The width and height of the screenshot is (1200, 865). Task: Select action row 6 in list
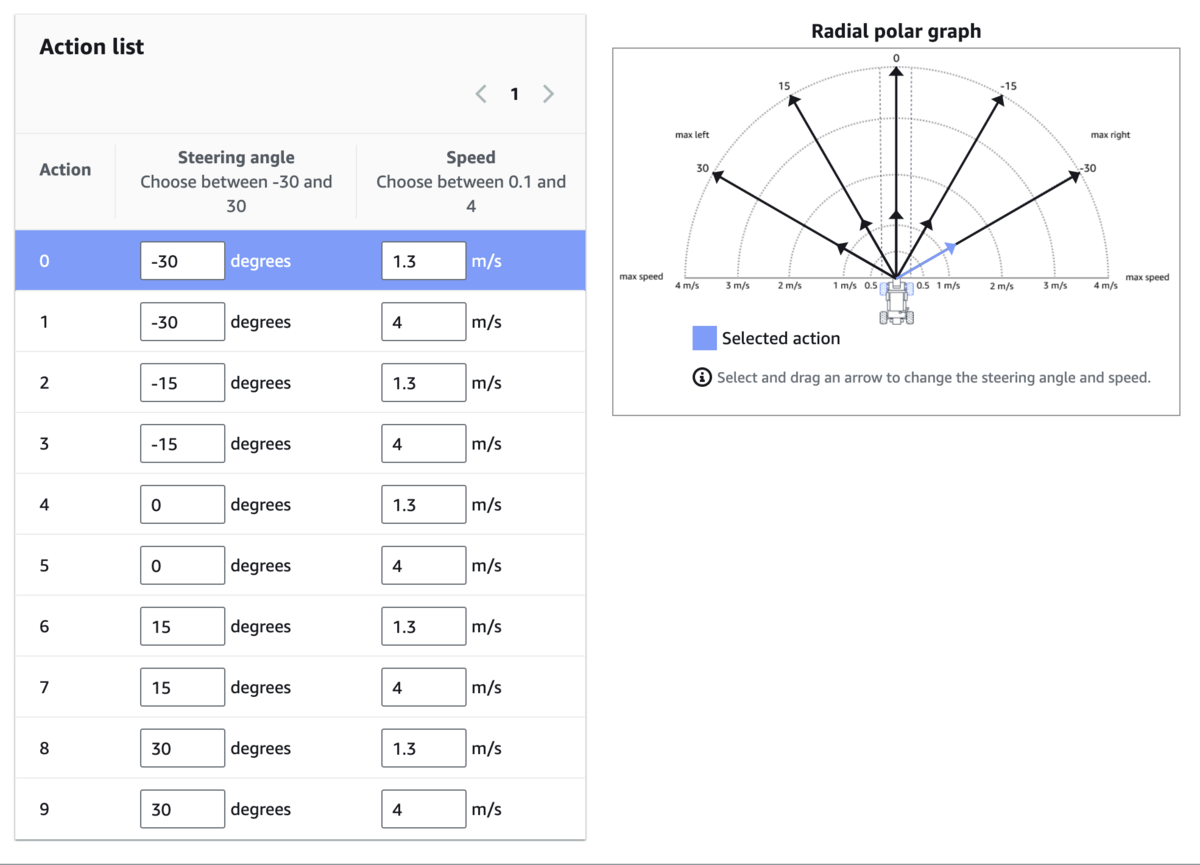[44, 627]
